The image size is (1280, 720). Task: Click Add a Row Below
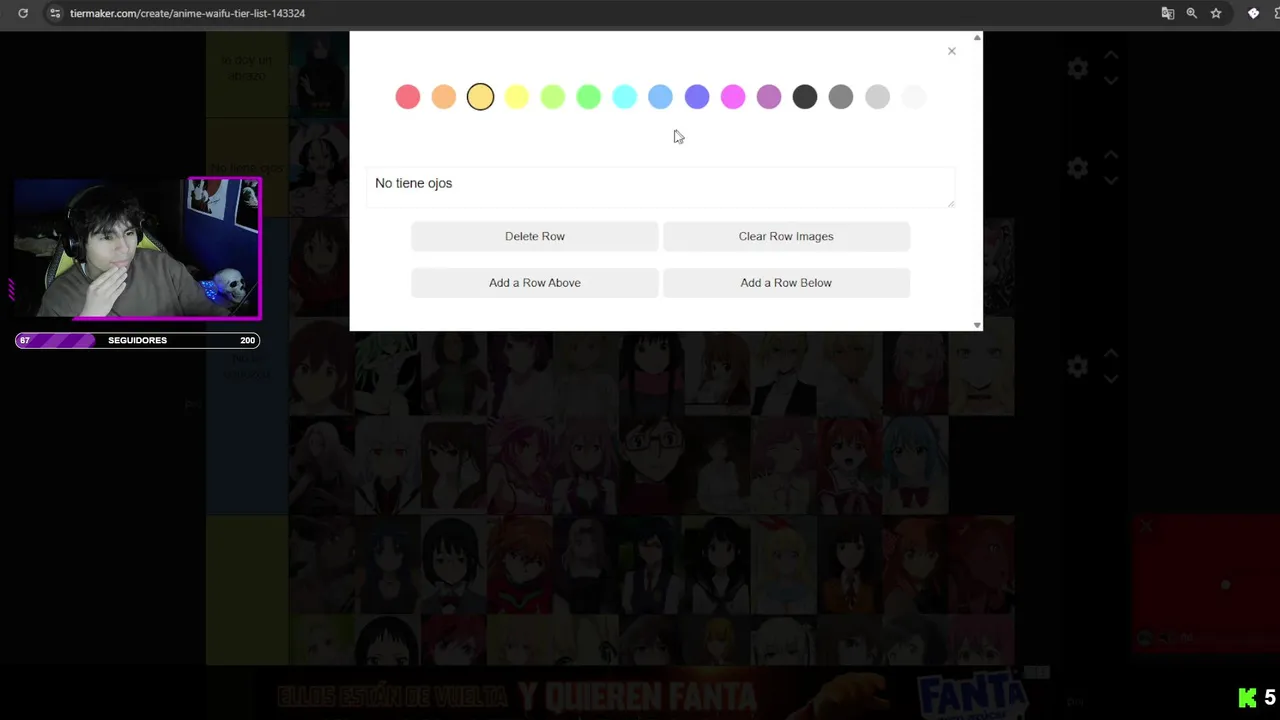786,283
